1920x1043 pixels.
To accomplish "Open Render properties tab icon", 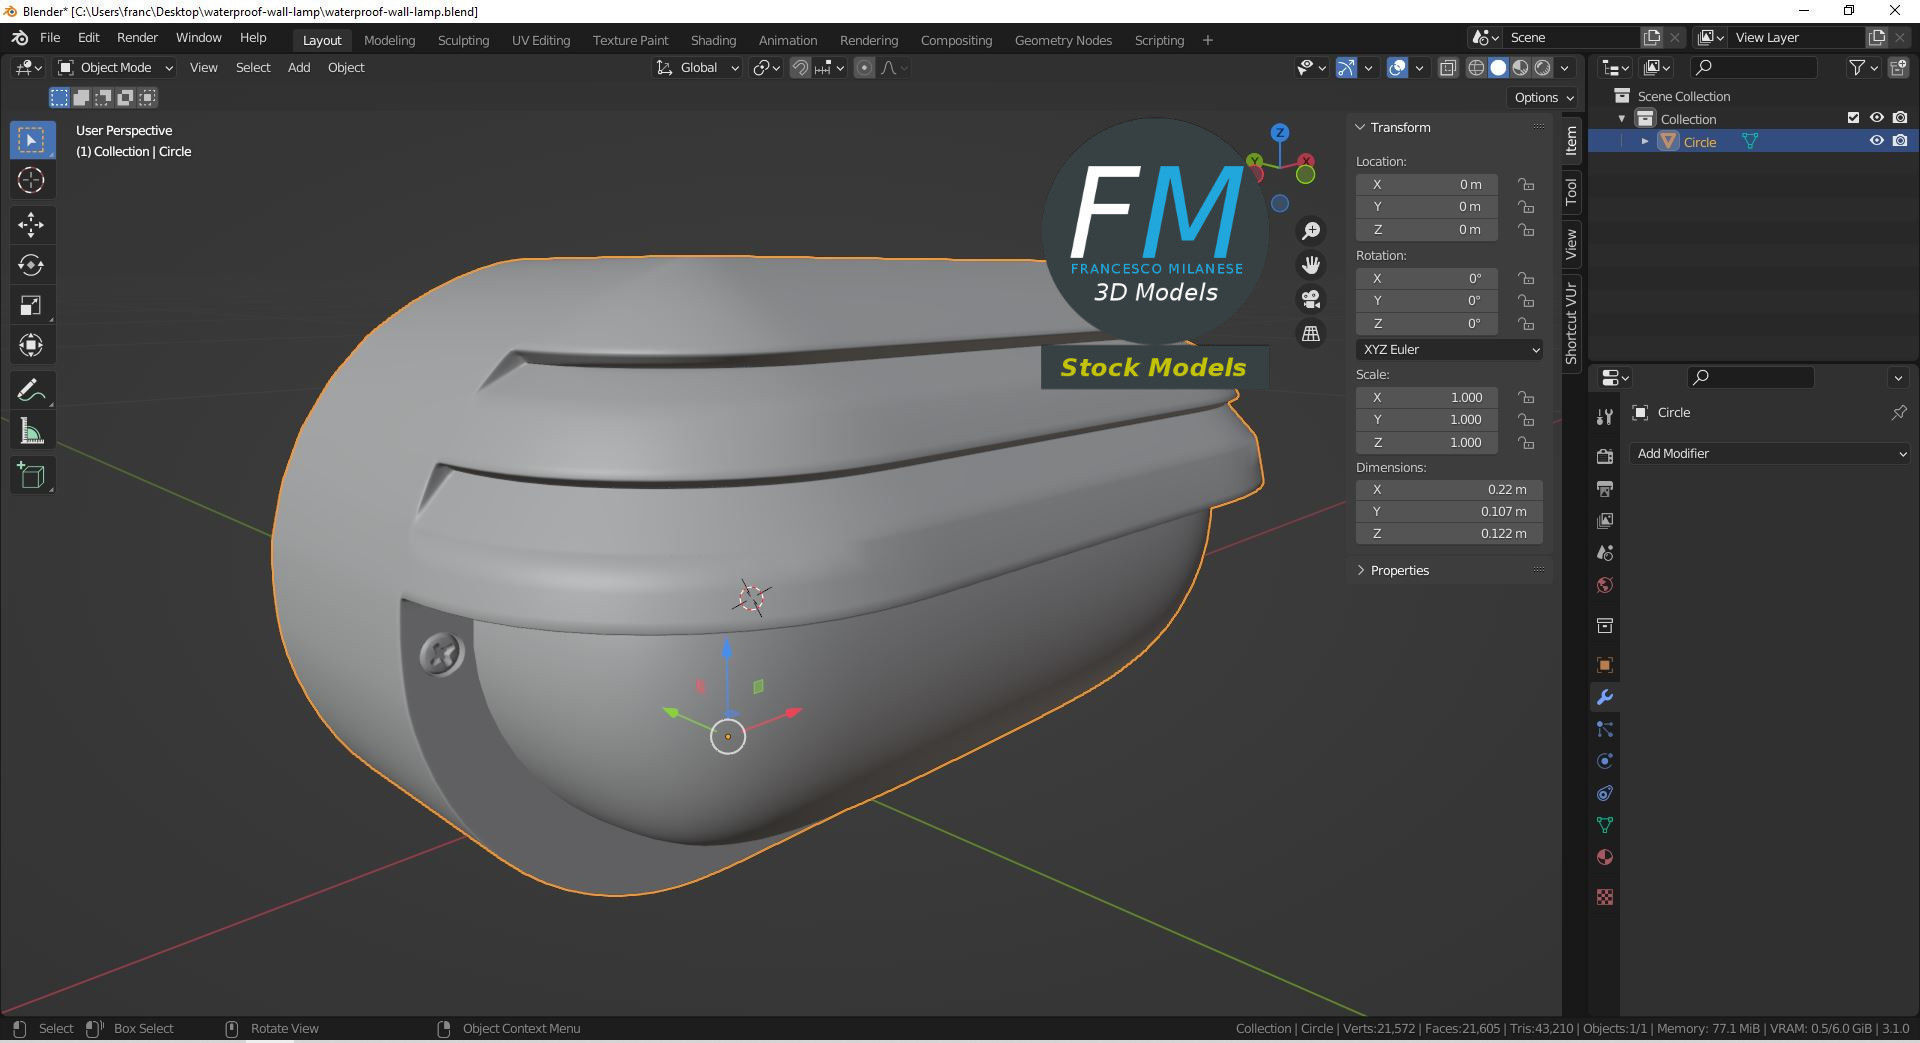I will [x=1605, y=456].
